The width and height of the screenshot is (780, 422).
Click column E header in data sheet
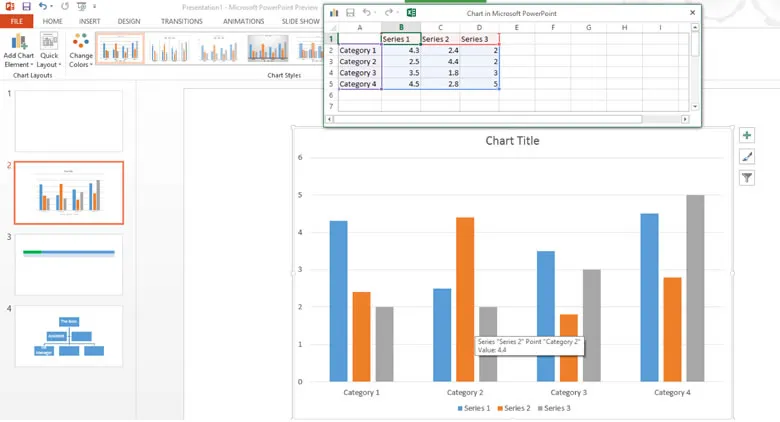tap(516, 27)
